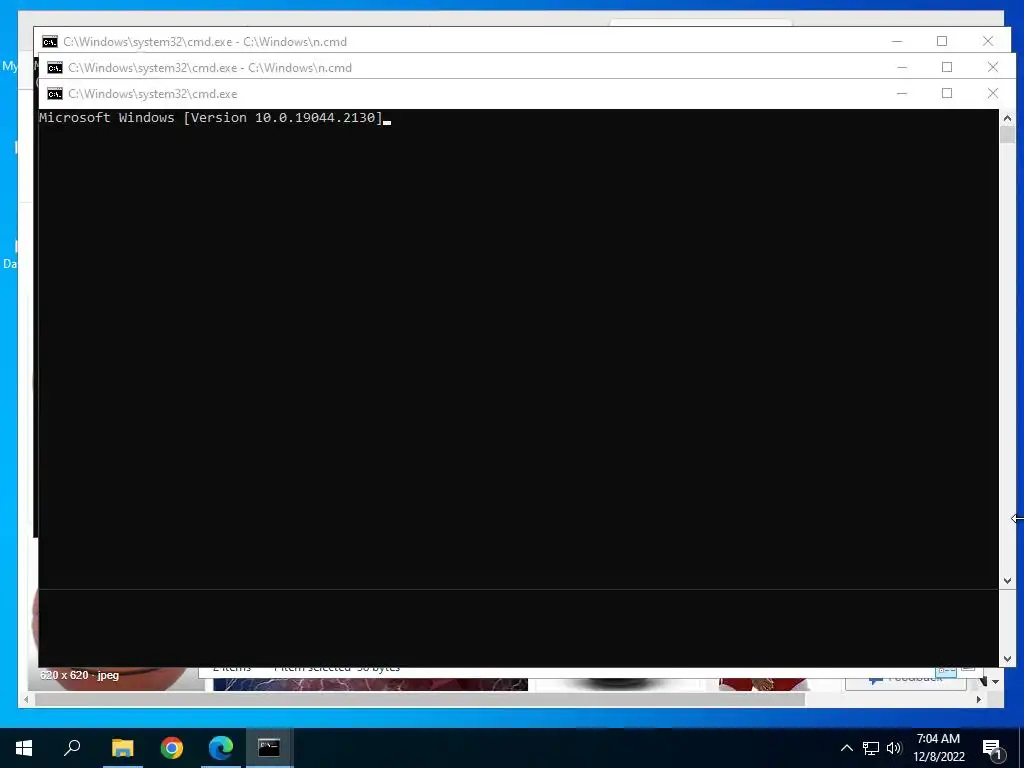1024x768 pixels.
Task: Click background window scroll left arrow
Action: pos(26,699)
